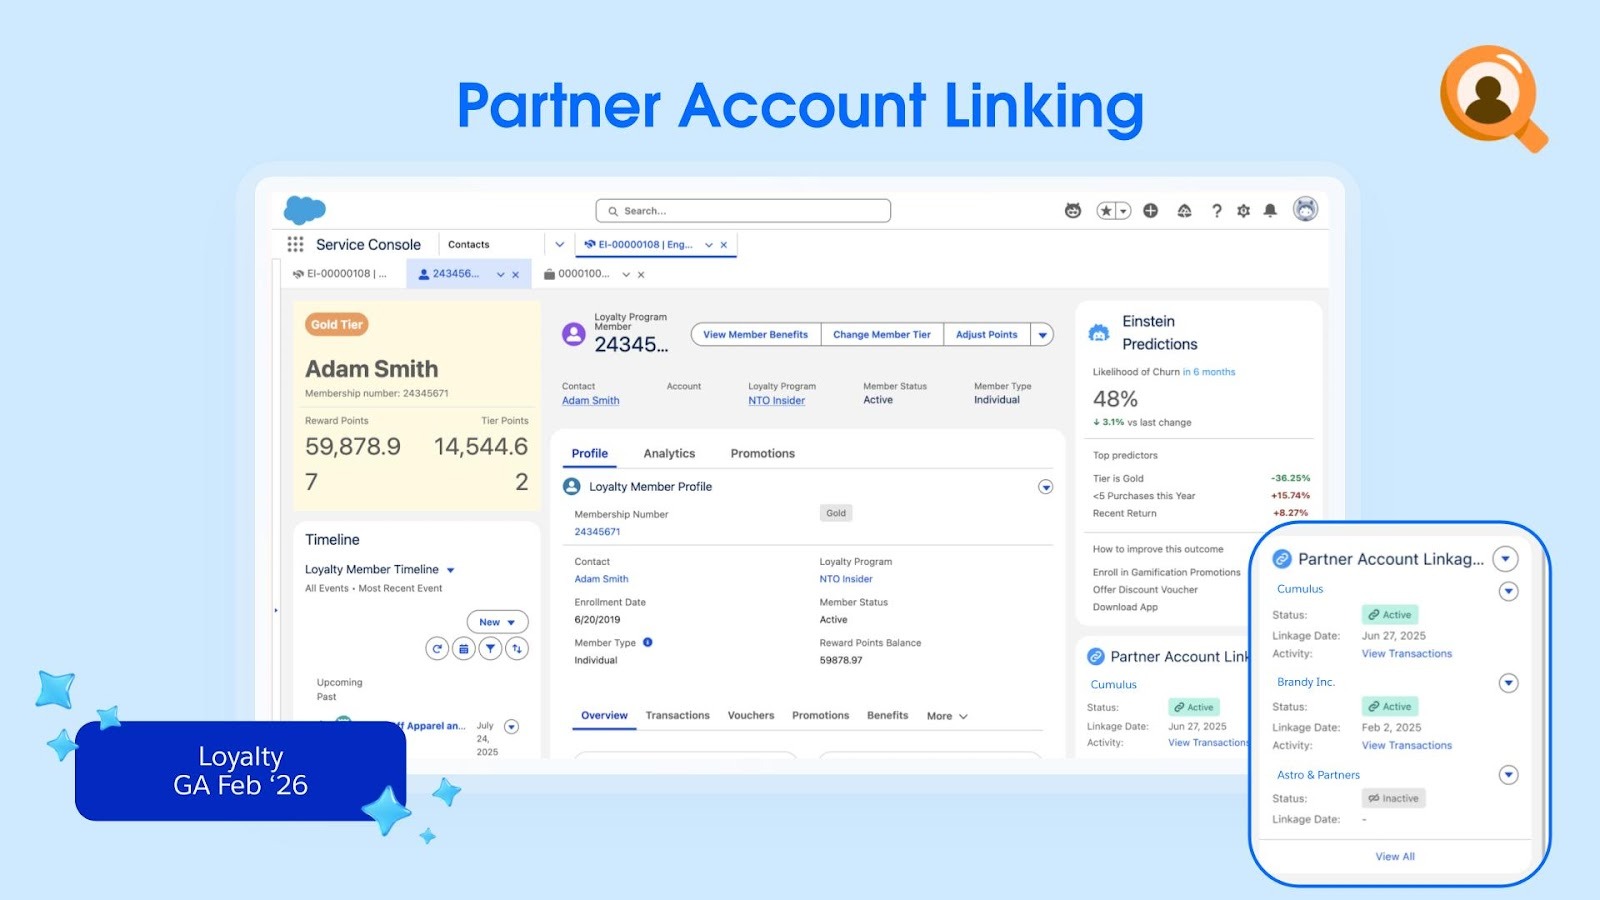Viewport: 1600px width, 900px height.
Task: Click the global actions plus icon
Action: pos(1150,211)
